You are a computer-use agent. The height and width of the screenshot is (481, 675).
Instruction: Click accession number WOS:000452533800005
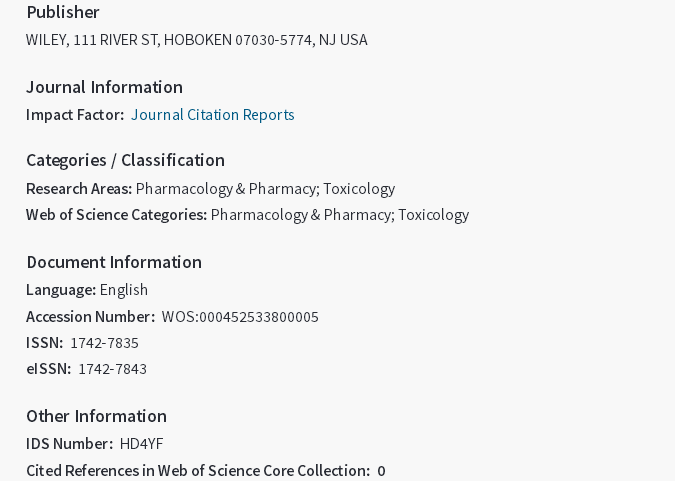pos(240,317)
